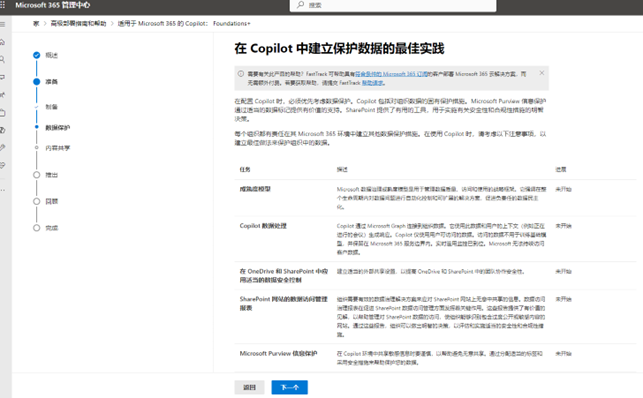Open the 完成 wizard step label
This screenshot has width=643, height=398.
(52, 228)
